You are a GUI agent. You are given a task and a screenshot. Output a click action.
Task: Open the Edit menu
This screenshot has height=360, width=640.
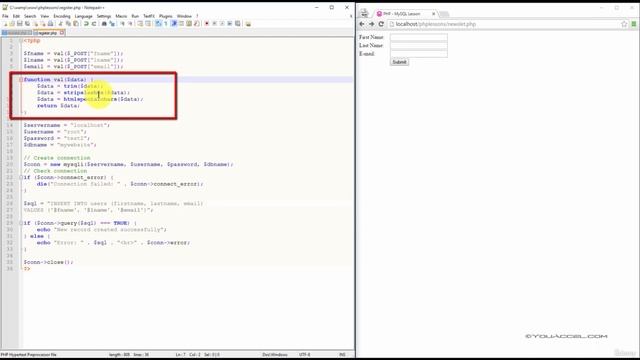click(16, 16)
